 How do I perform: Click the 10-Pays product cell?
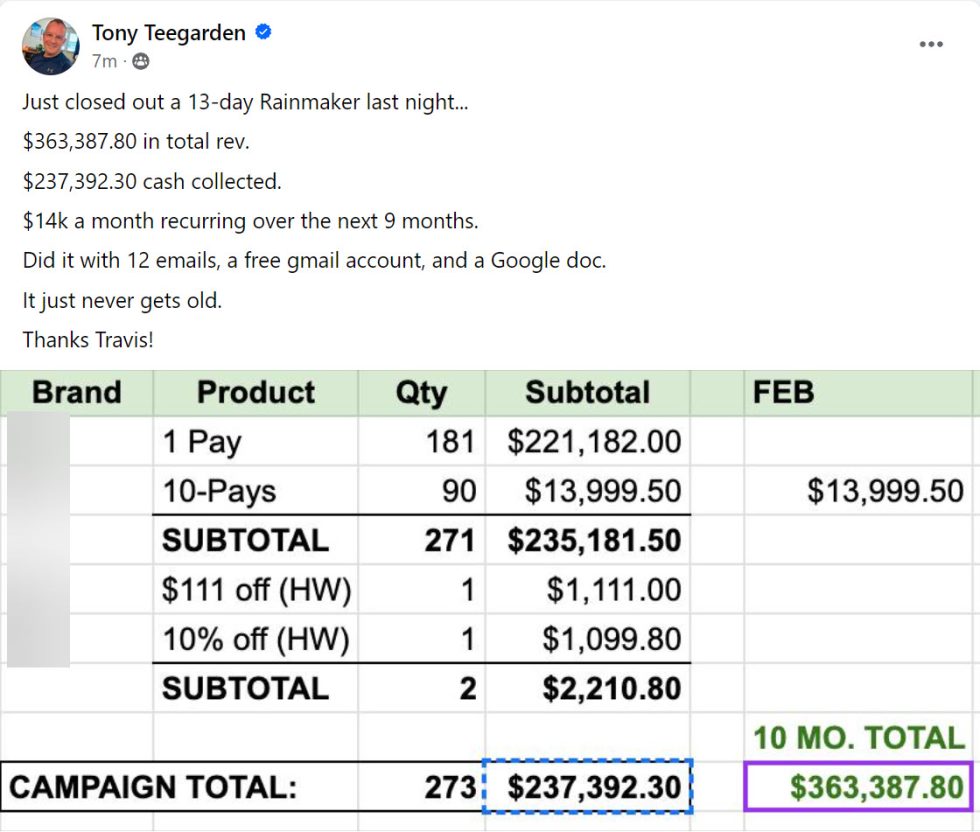(255, 490)
